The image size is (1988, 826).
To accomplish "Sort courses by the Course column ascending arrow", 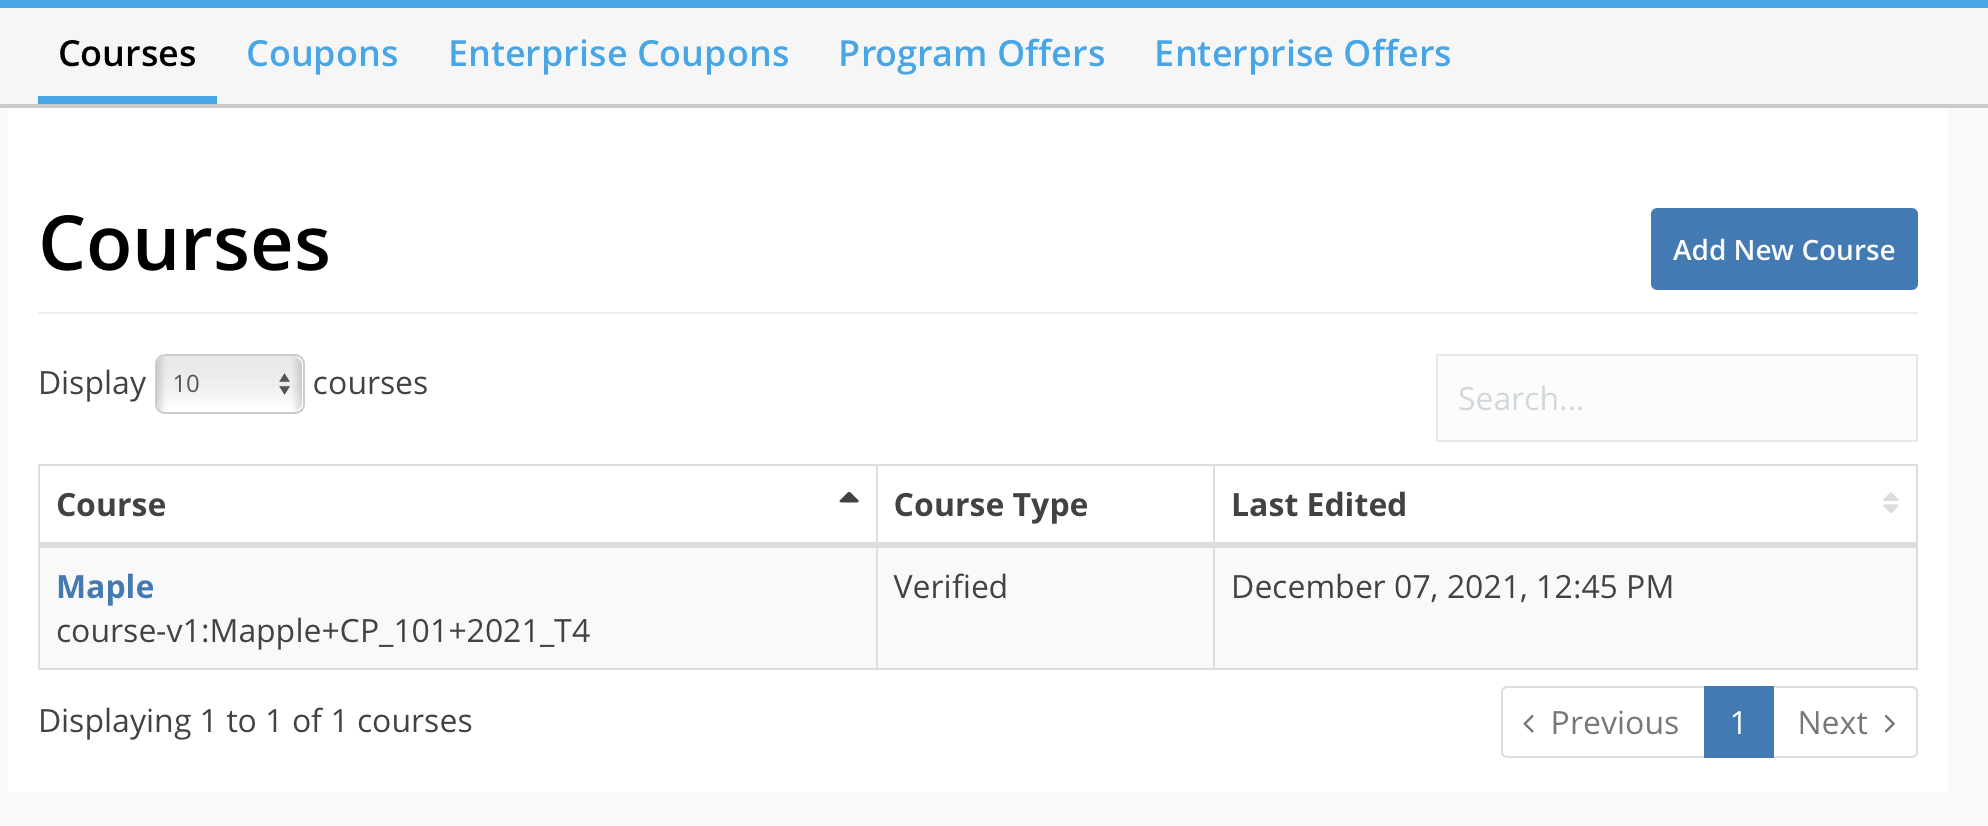I will 847,497.
